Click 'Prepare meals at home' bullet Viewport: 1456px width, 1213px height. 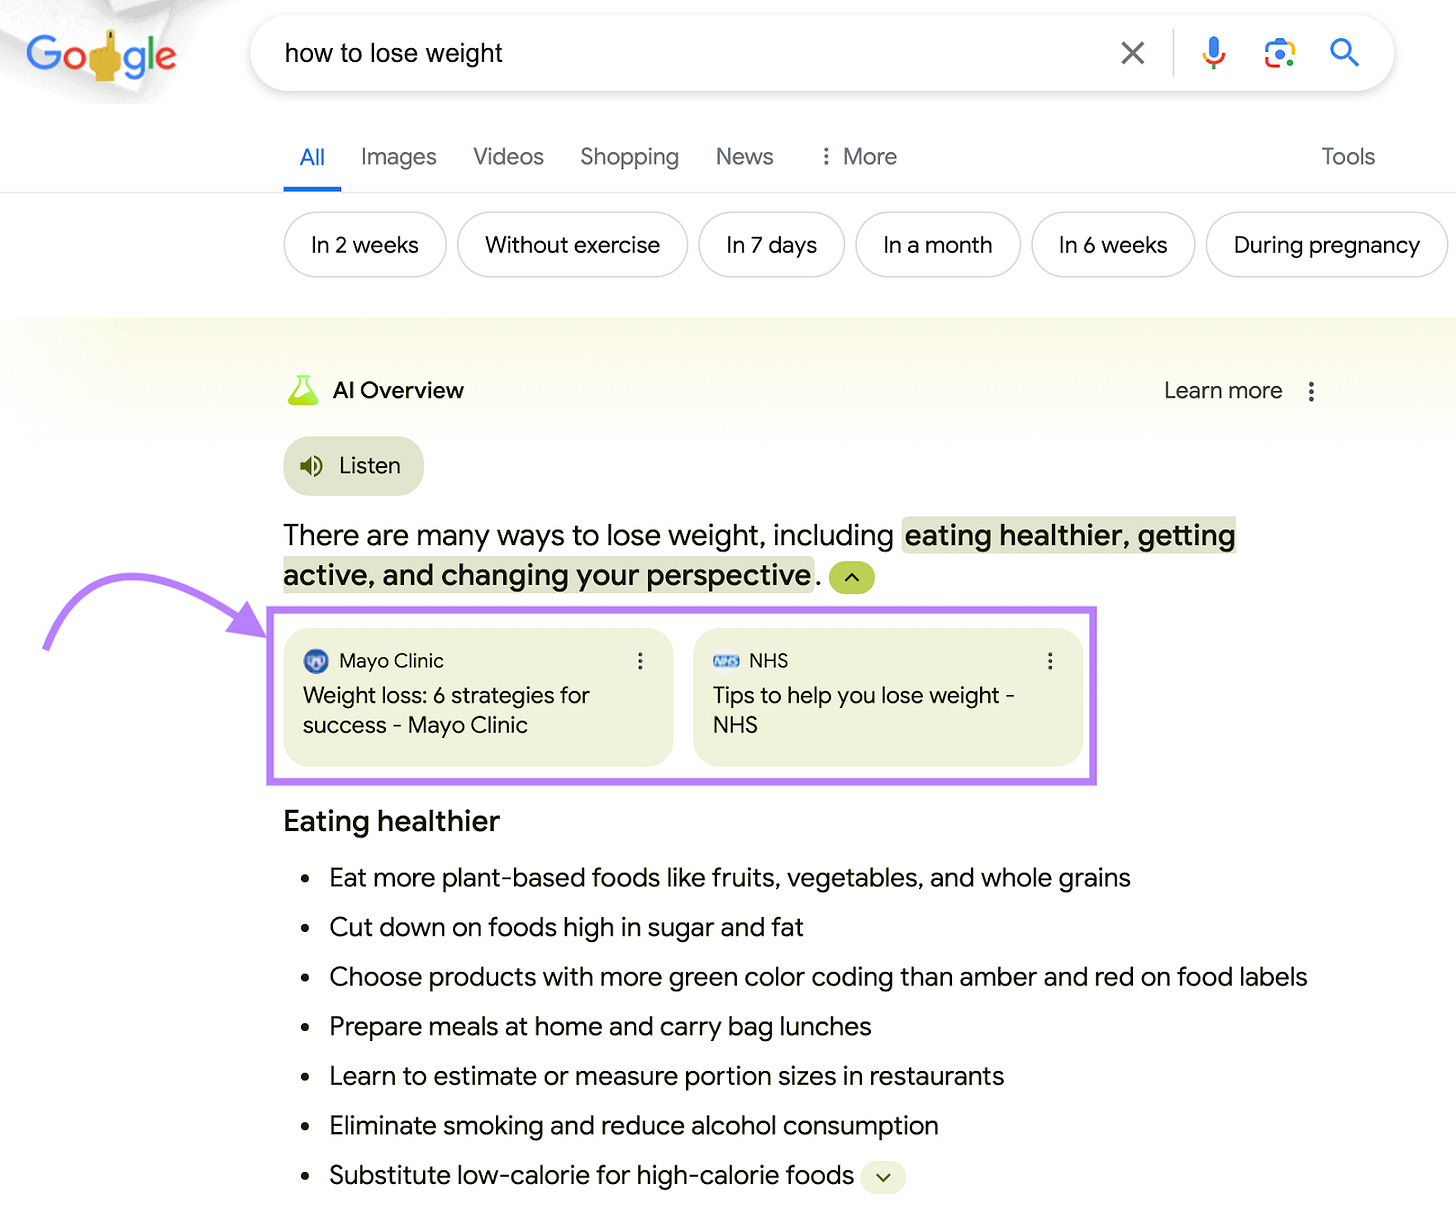600,1027
